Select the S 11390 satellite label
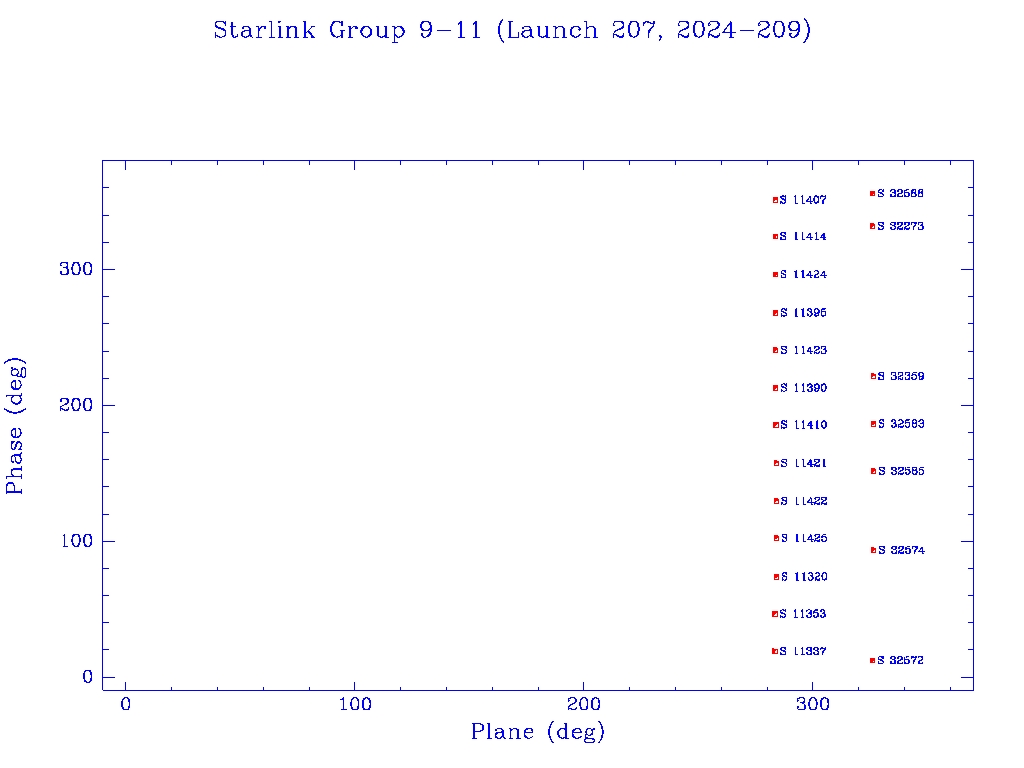Viewport: 1024px width, 768px height. point(803,388)
